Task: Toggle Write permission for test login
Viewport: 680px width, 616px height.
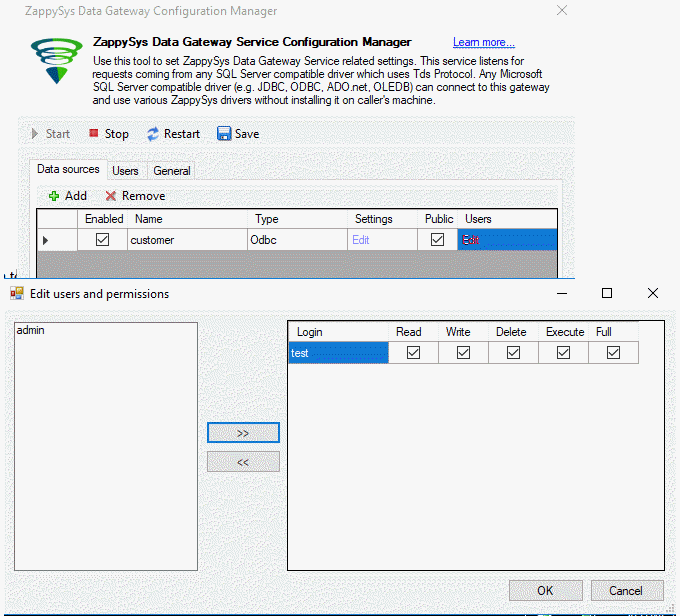Action: [463, 352]
